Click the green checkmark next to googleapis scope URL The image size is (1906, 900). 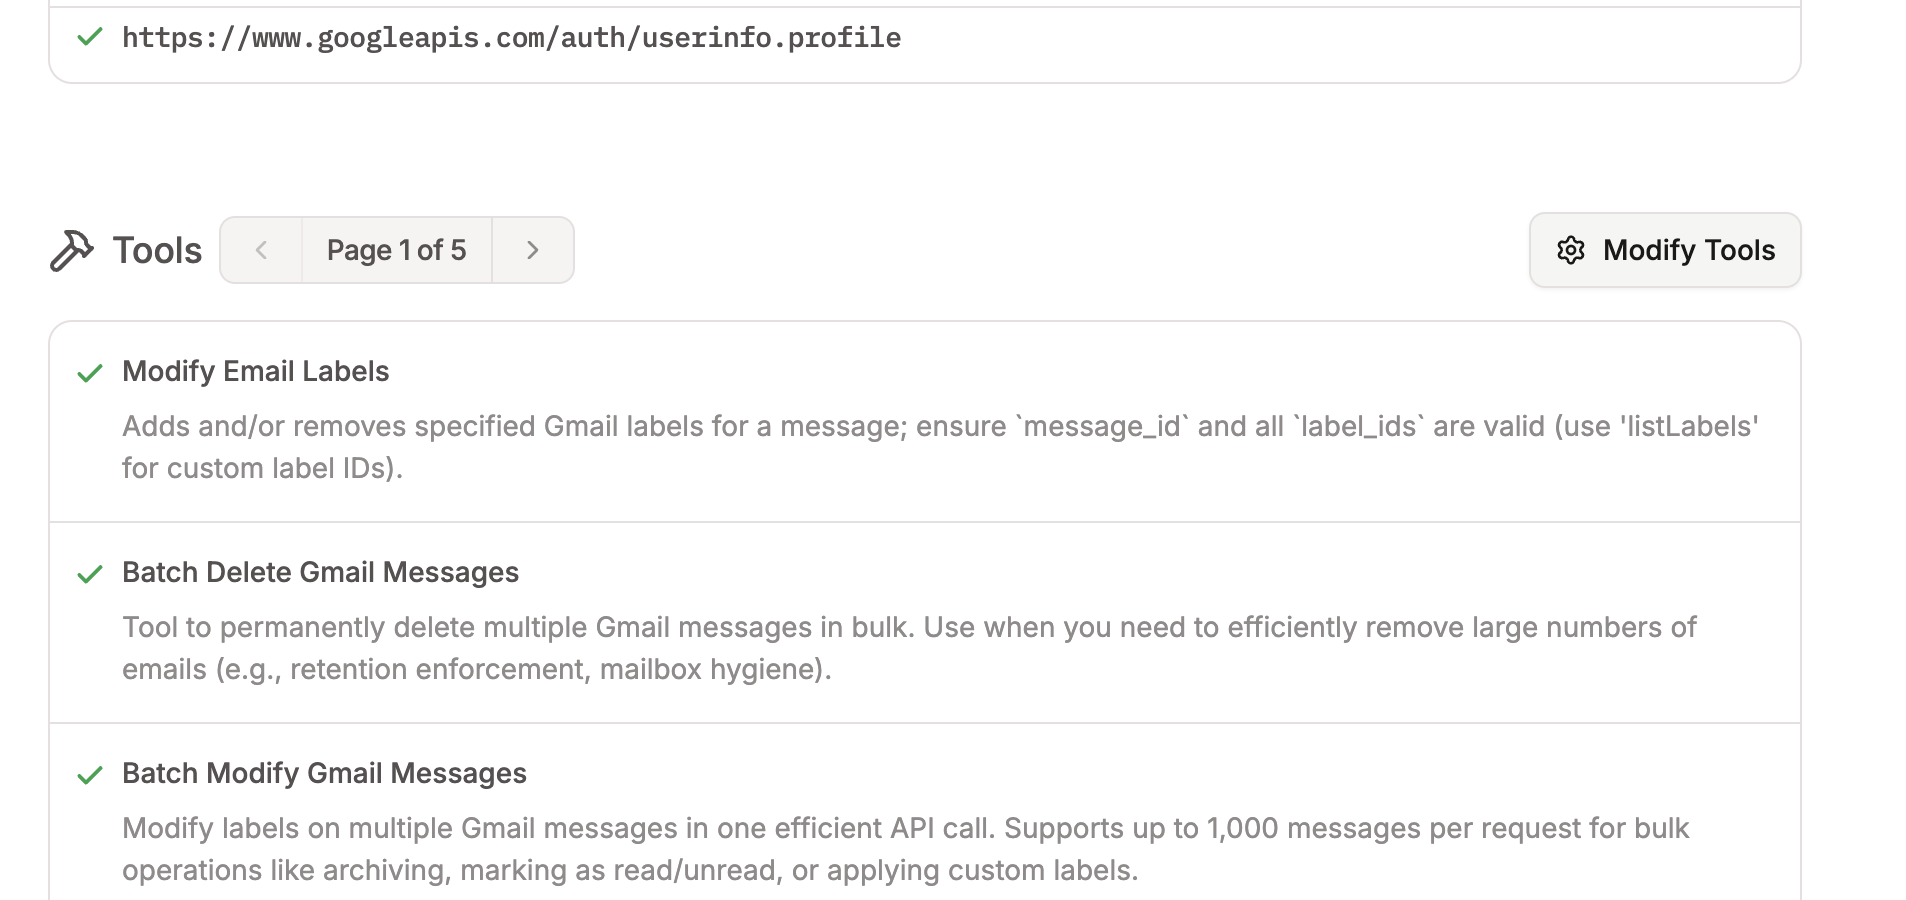(88, 38)
